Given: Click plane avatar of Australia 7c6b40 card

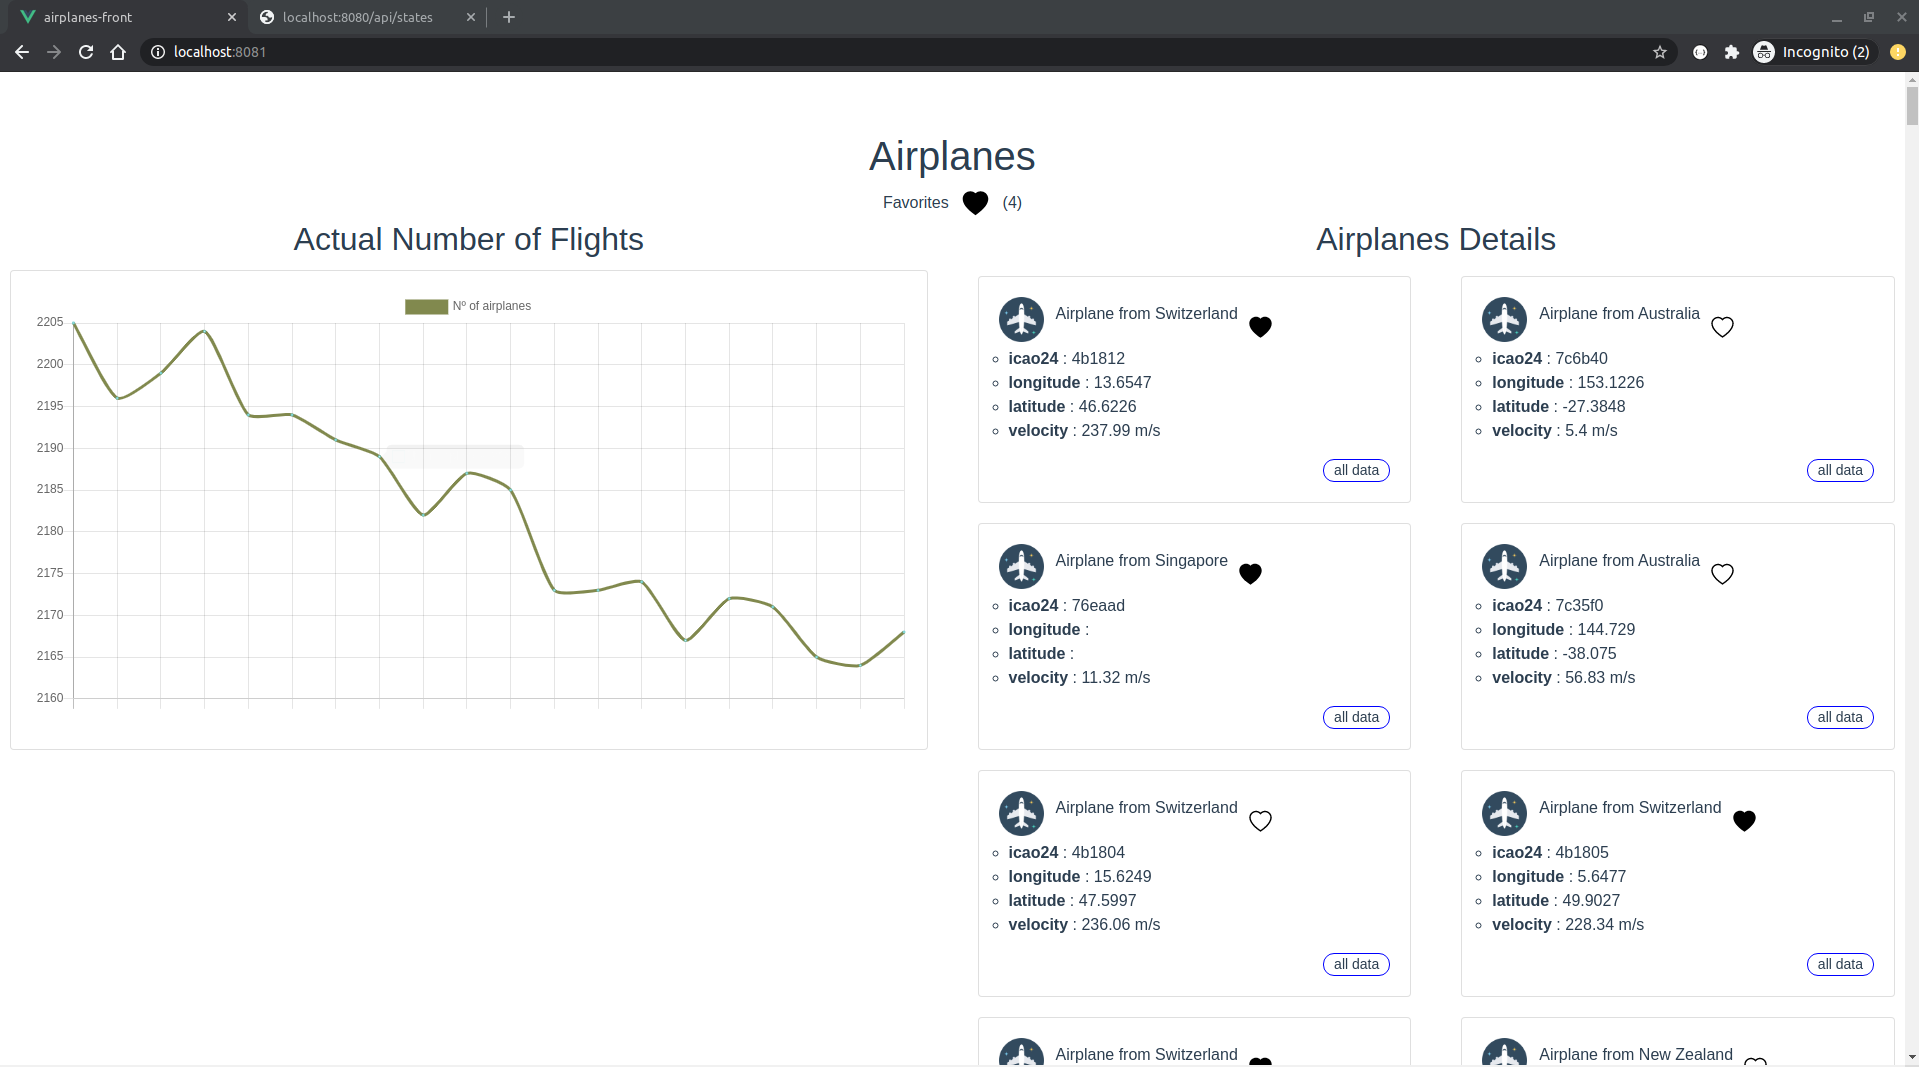Looking at the screenshot, I should (1504, 320).
